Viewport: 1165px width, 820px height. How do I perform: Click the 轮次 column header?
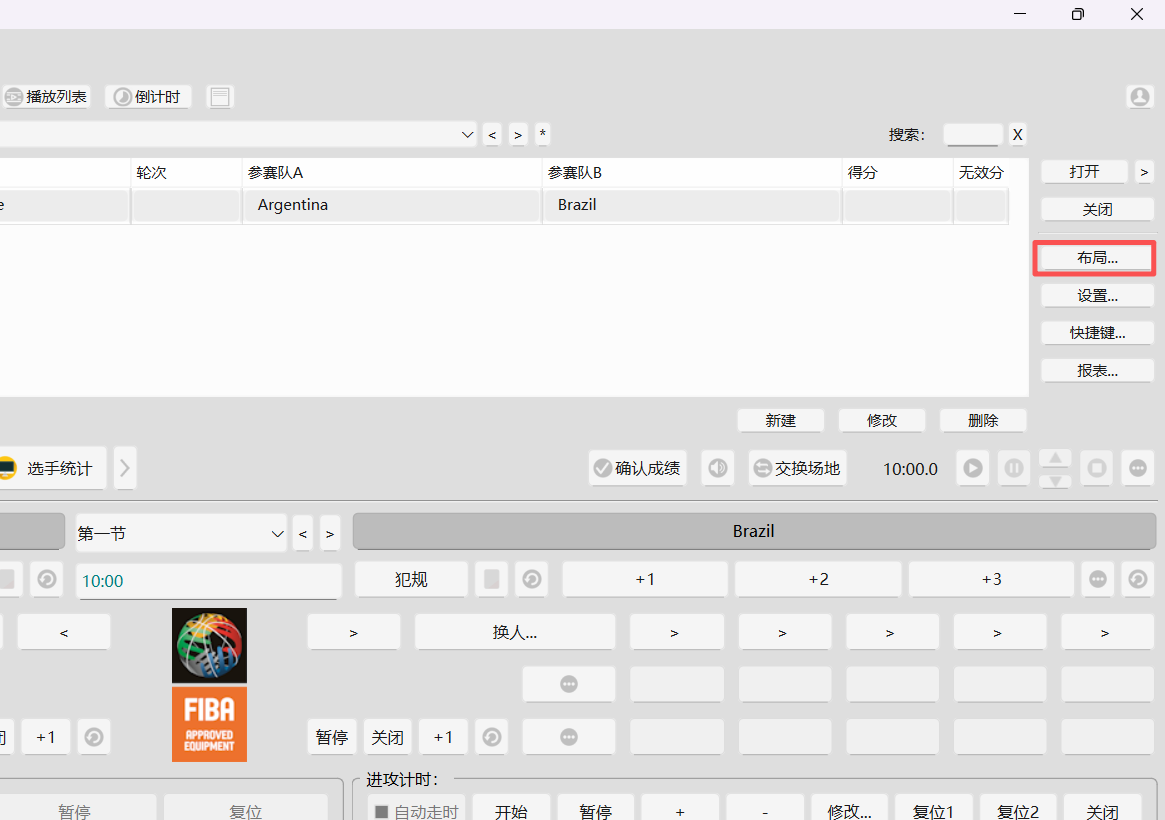(x=186, y=172)
